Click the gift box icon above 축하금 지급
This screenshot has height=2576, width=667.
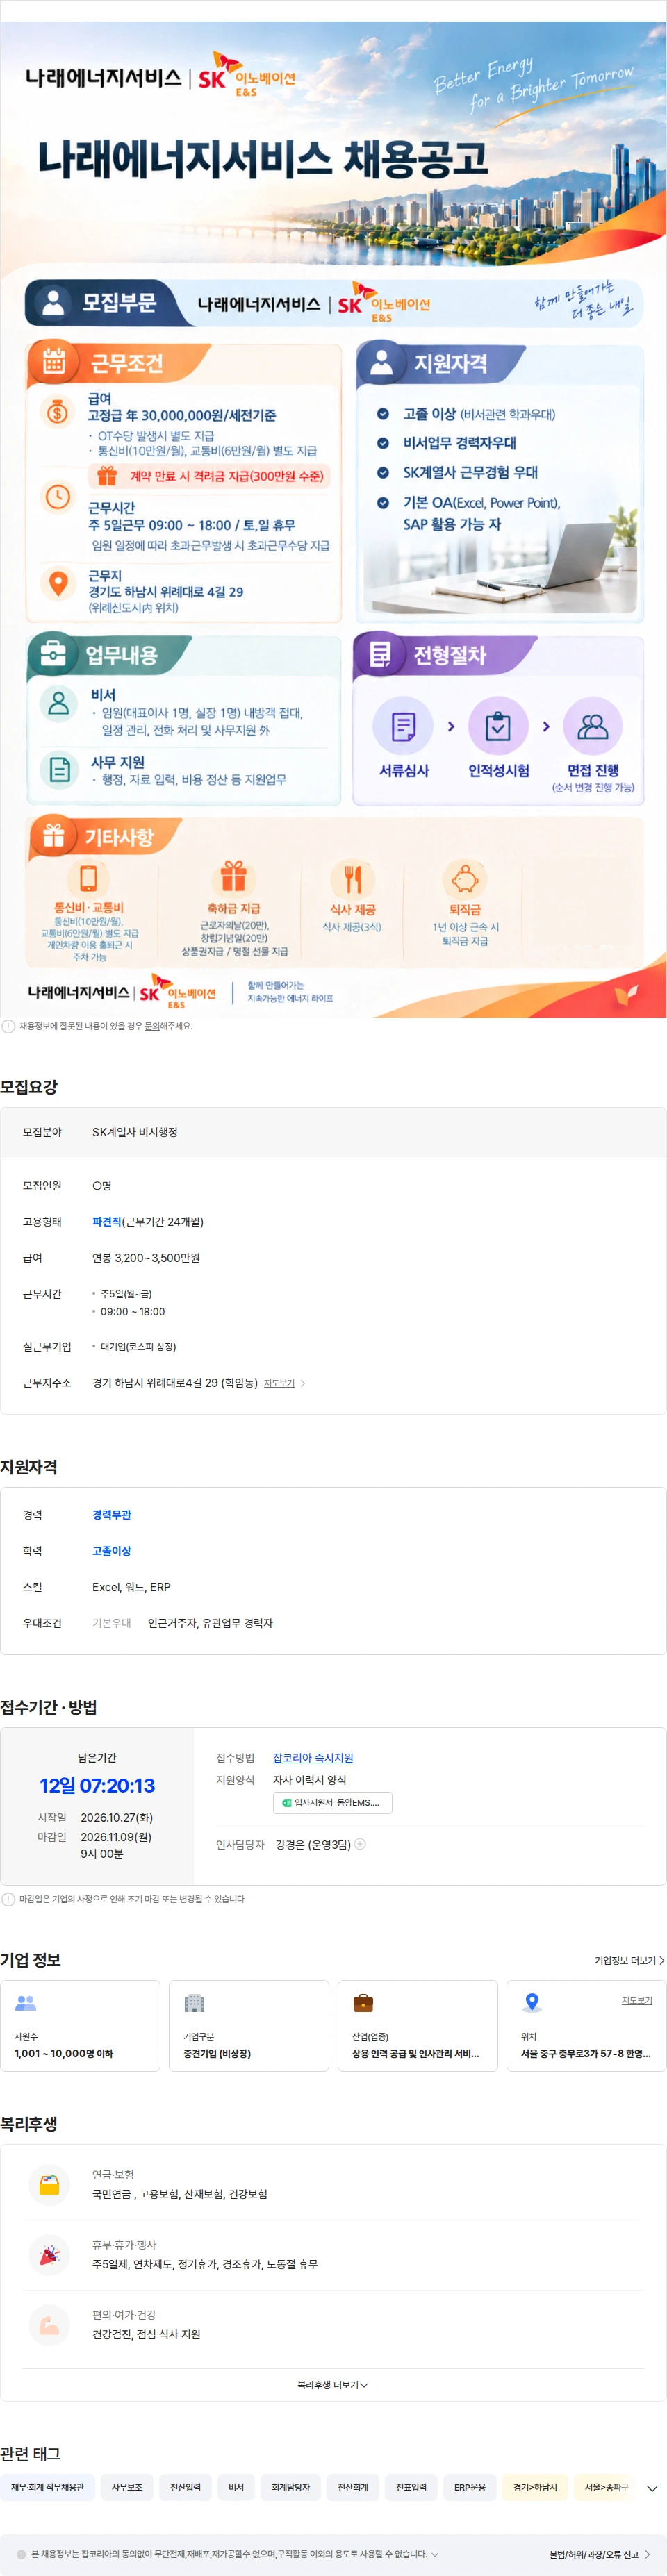coord(233,877)
